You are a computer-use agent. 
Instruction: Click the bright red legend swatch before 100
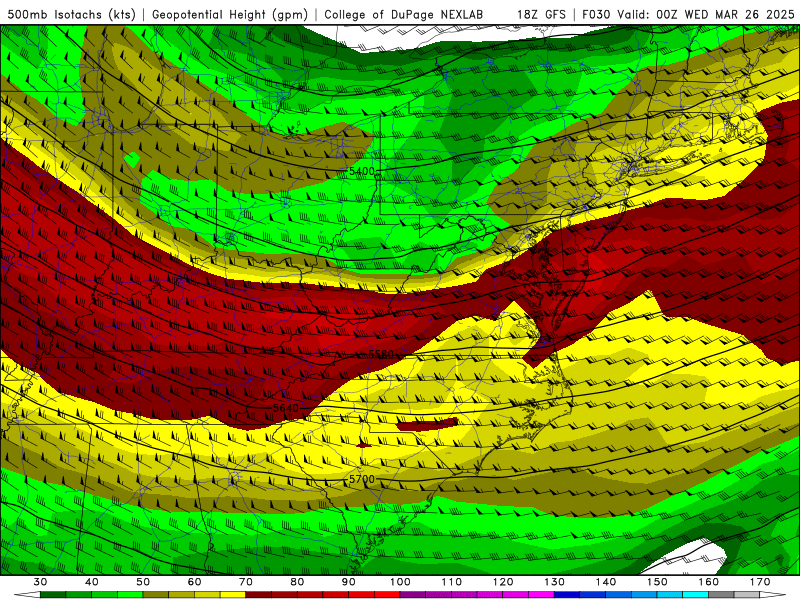point(387,595)
